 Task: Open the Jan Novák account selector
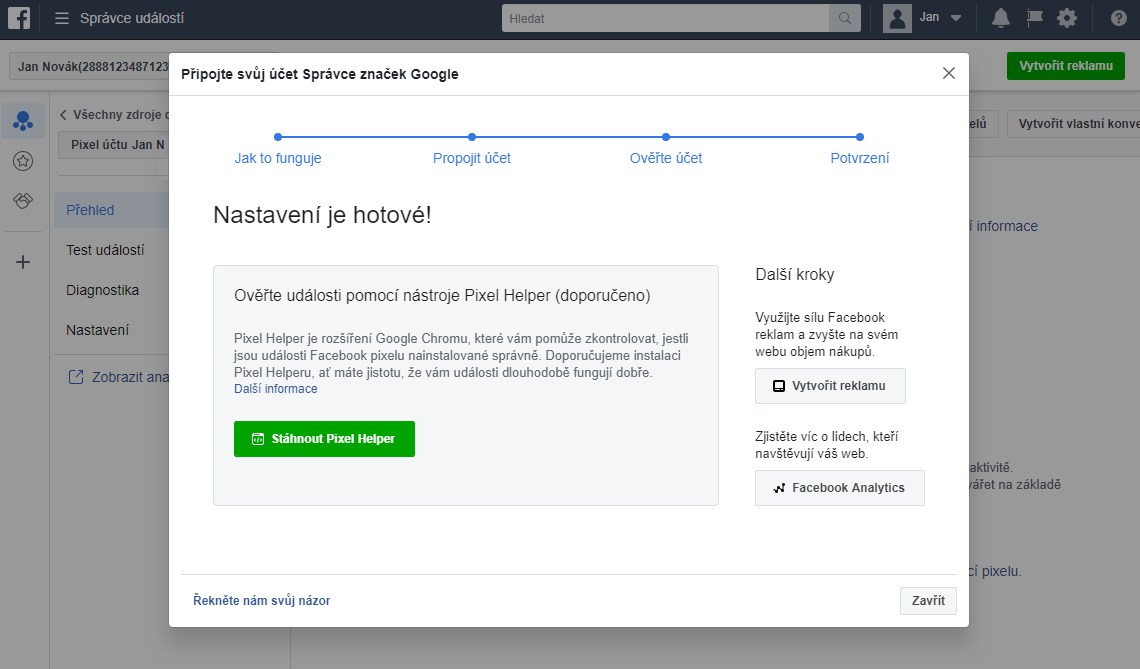pyautogui.click(x=90, y=66)
